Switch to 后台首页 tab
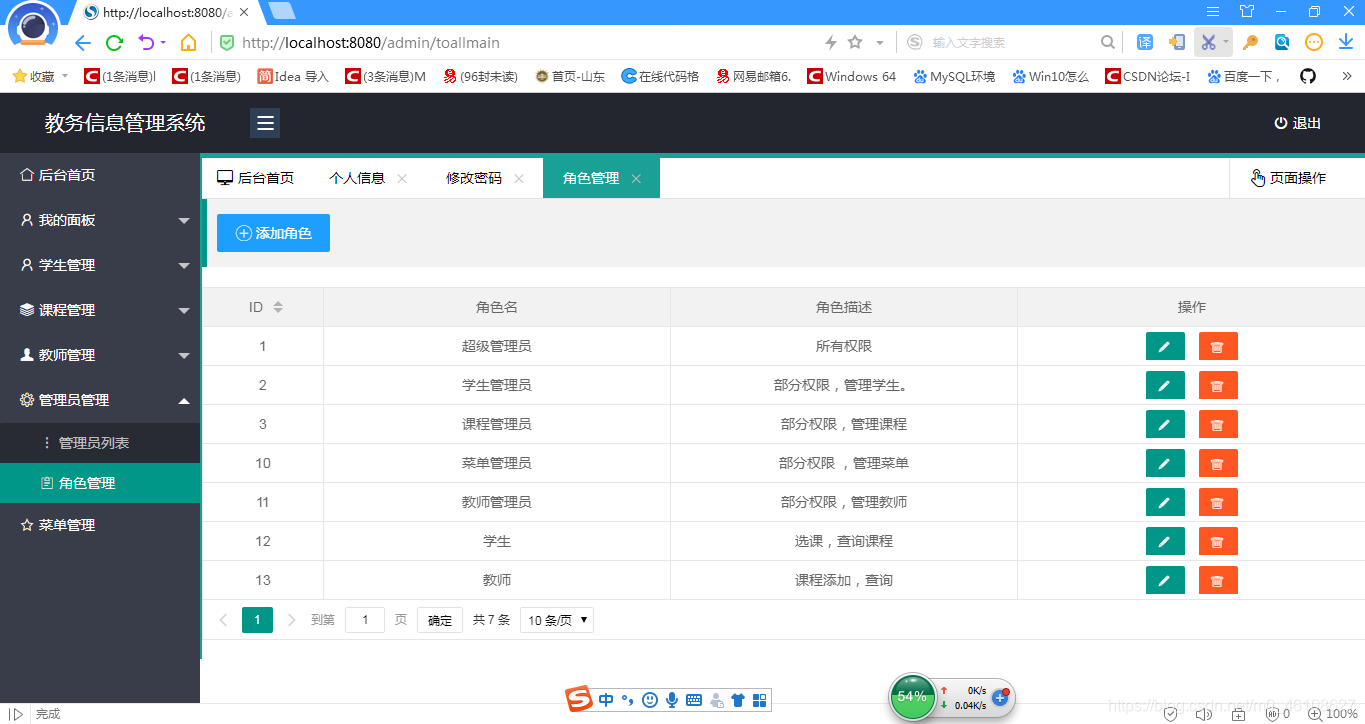Viewport: 1365px width, 724px height. tap(256, 178)
